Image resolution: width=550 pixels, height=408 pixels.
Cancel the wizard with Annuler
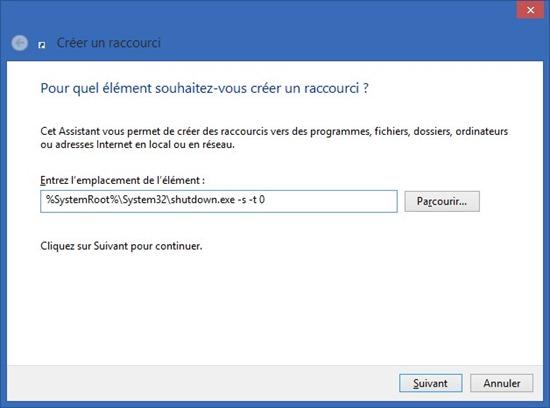pos(502,383)
